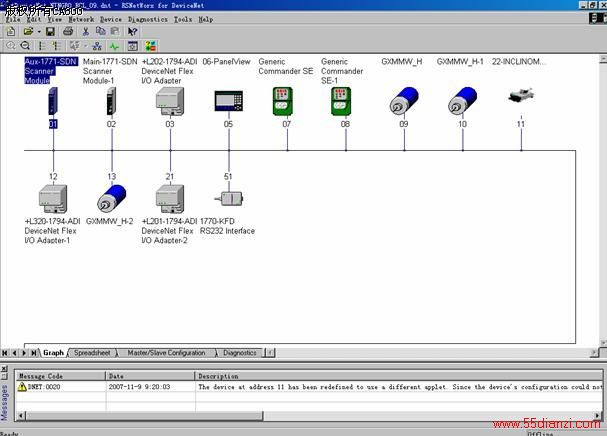
Task: Click the Zoom Out magnifier icon
Action: pyautogui.click(x=25, y=46)
